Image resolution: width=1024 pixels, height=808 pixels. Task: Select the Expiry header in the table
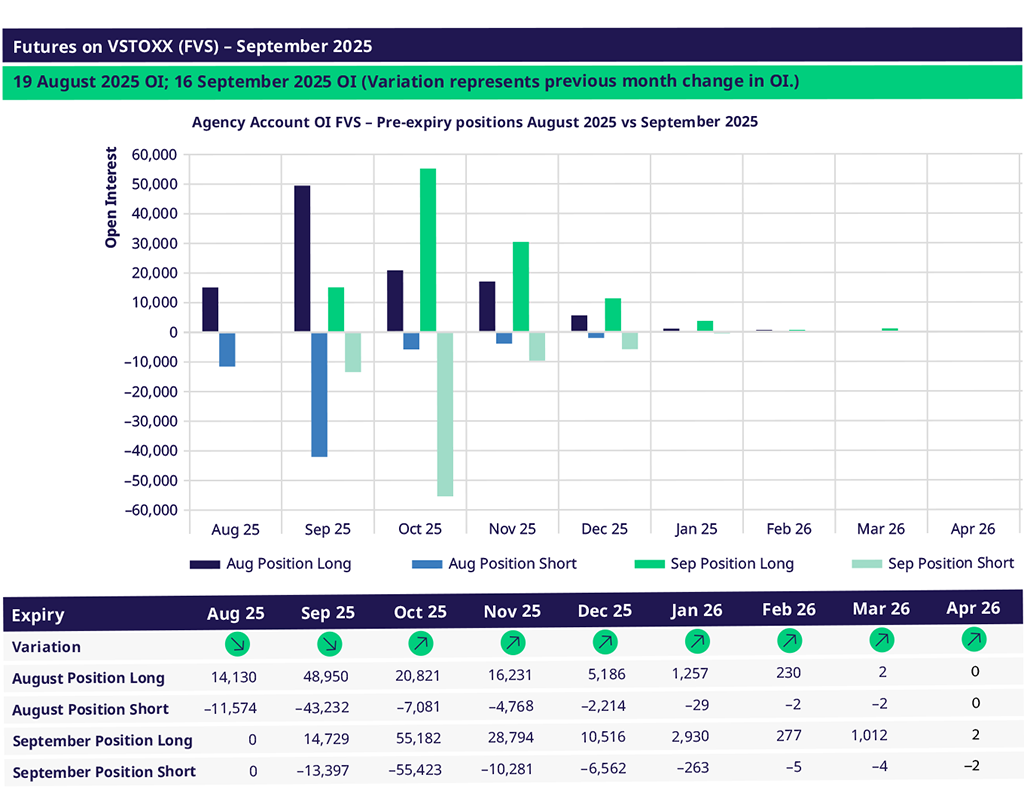coord(38,615)
